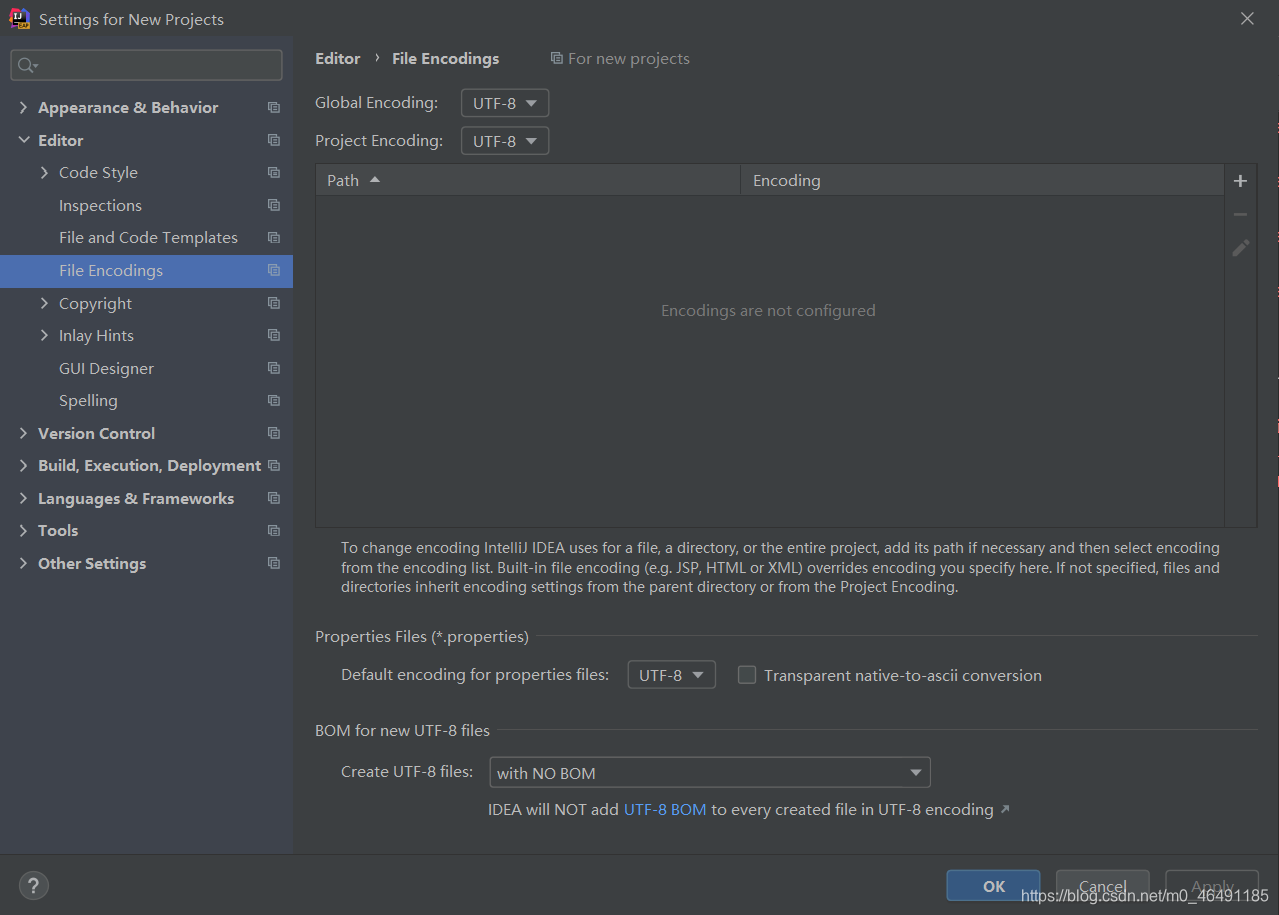Click project-level icon next to Build, Execution, Deployment
Screen dimensions: 1279x915
pos(273,466)
